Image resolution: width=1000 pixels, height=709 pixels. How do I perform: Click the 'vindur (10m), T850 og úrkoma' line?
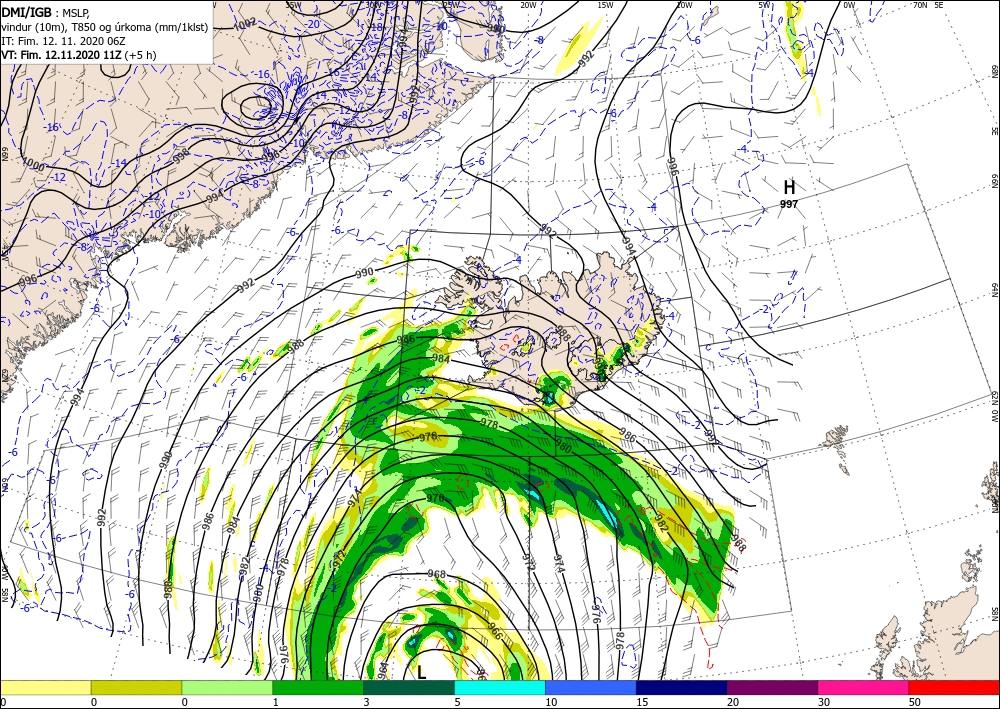(x=105, y=27)
